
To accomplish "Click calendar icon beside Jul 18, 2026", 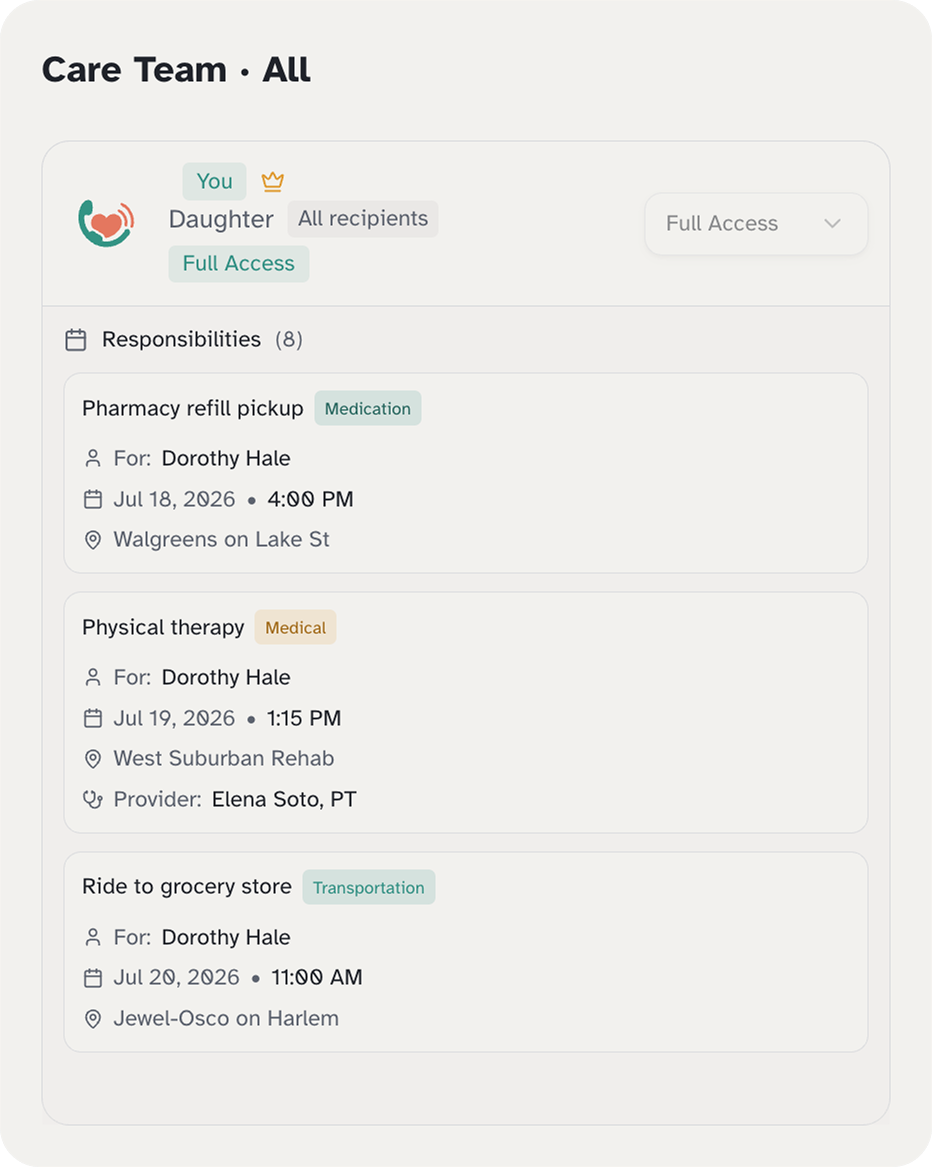I will (93, 499).
